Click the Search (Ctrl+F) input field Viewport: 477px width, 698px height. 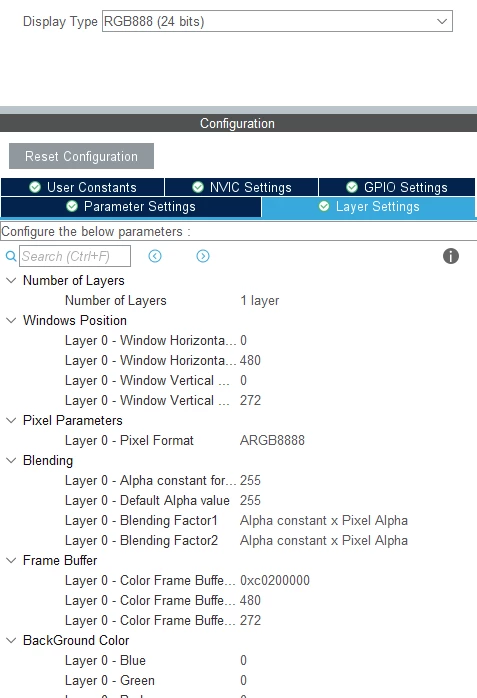(75, 256)
